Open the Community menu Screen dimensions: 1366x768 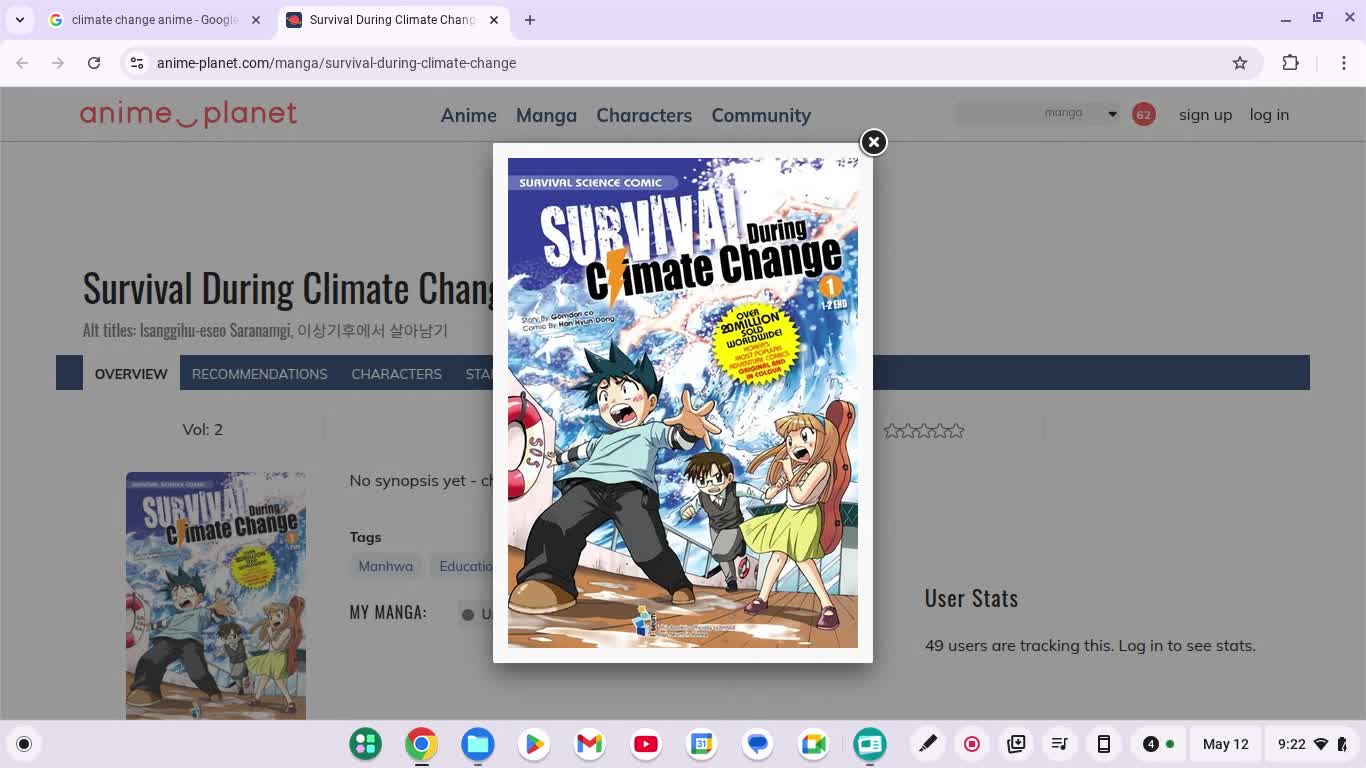[x=761, y=115]
